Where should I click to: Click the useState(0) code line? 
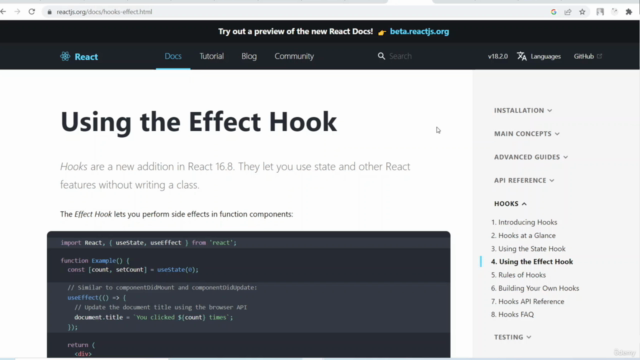[133, 270]
